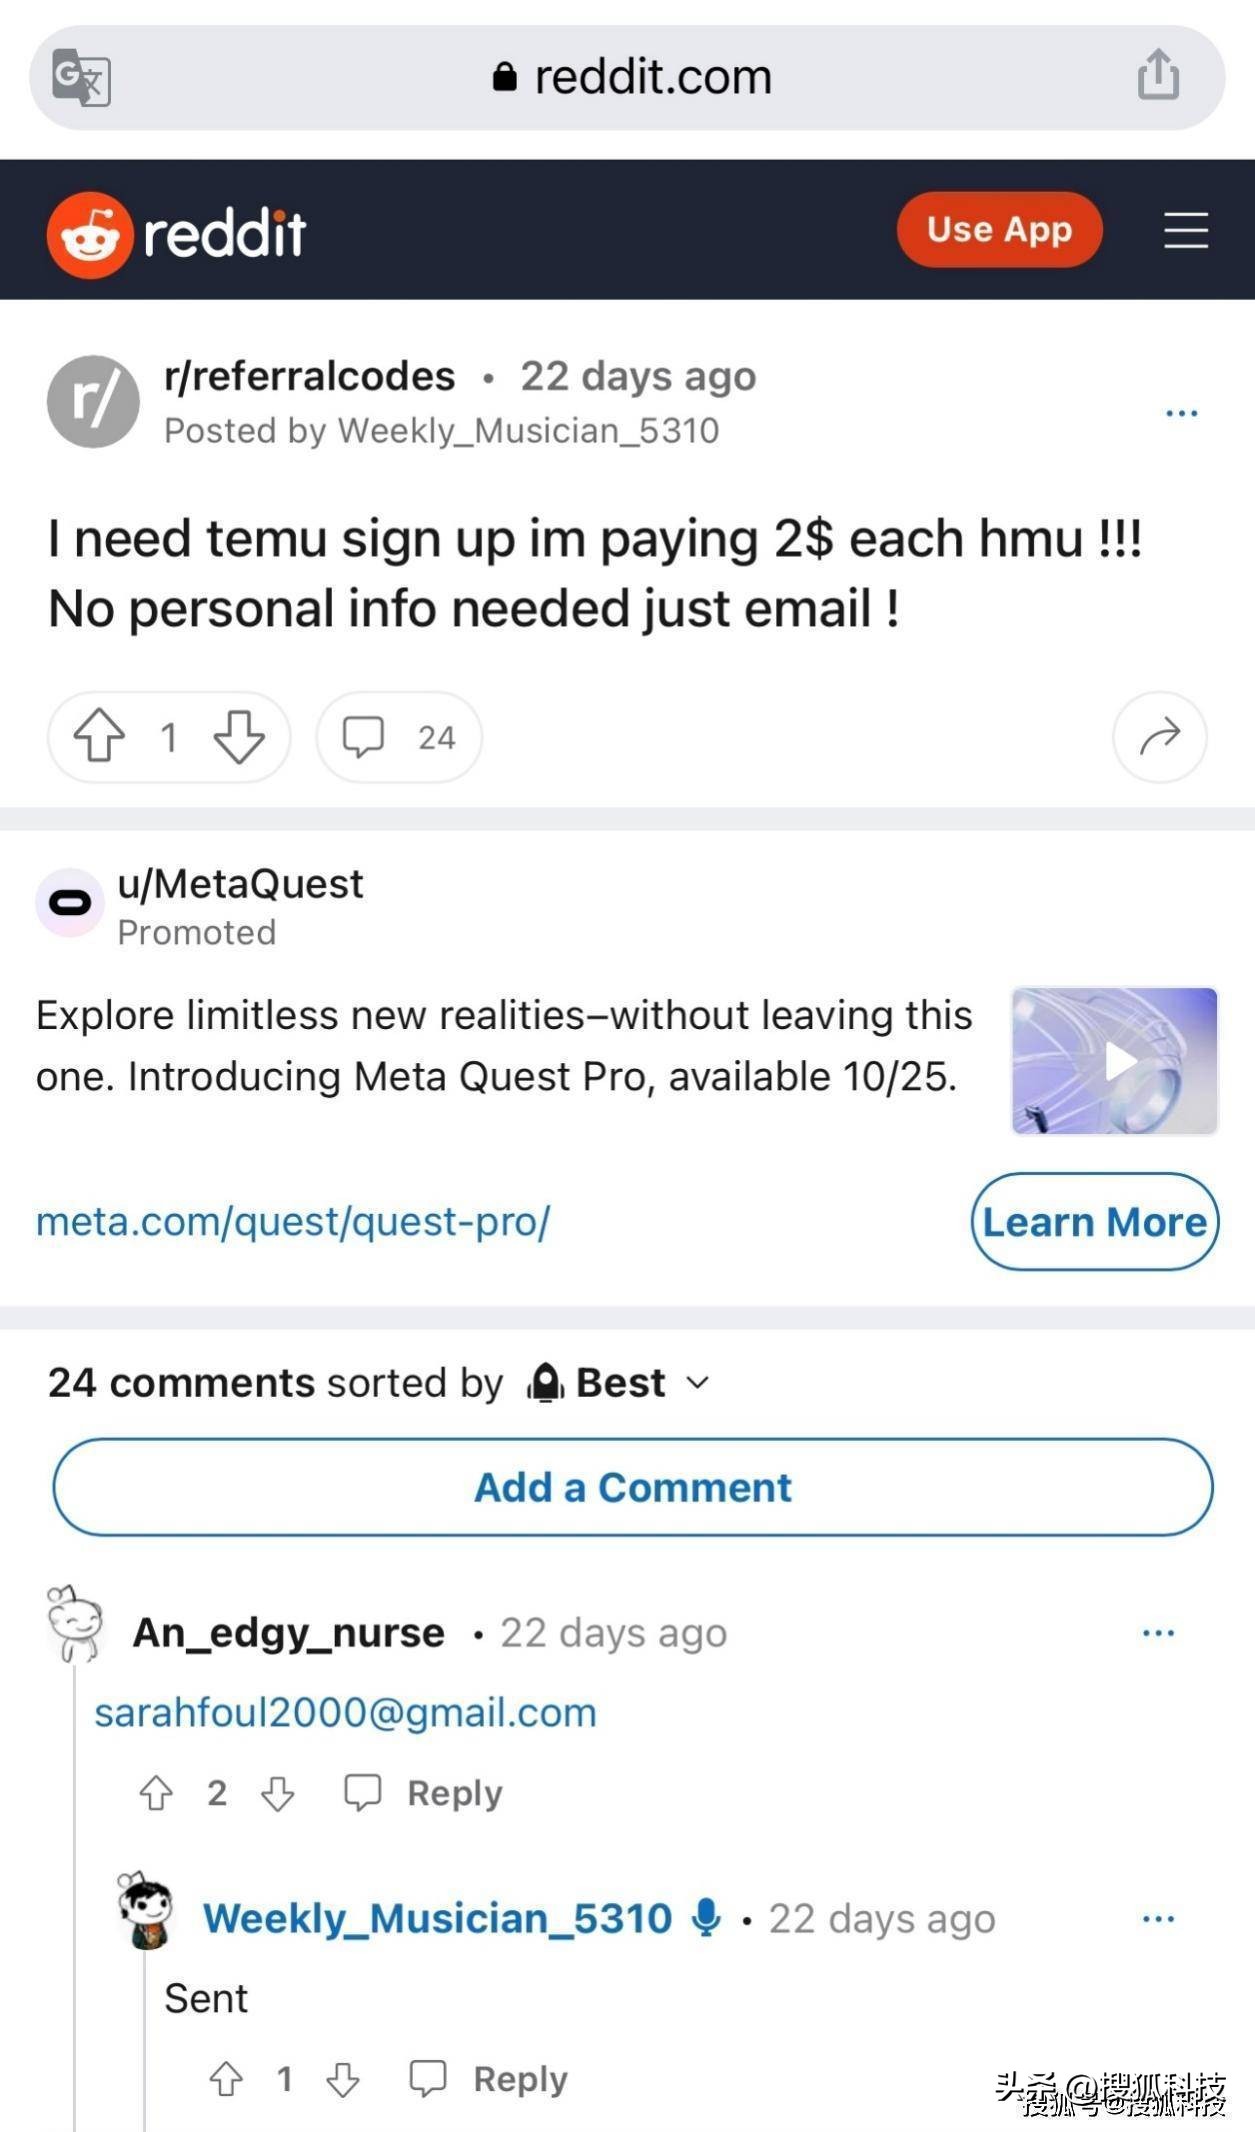Share the post with the arrow icon
Screen dimensions: 1255x2132
pos(1159,737)
